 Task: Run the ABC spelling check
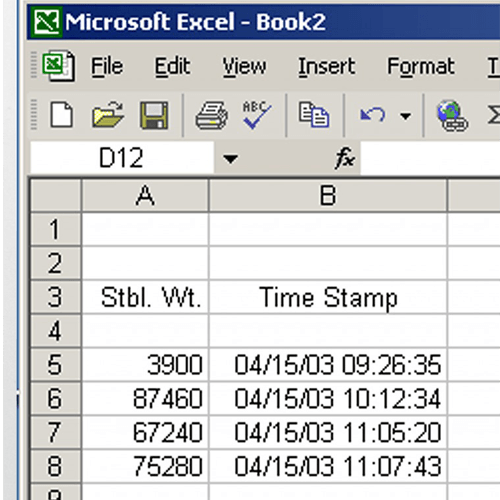(256, 115)
